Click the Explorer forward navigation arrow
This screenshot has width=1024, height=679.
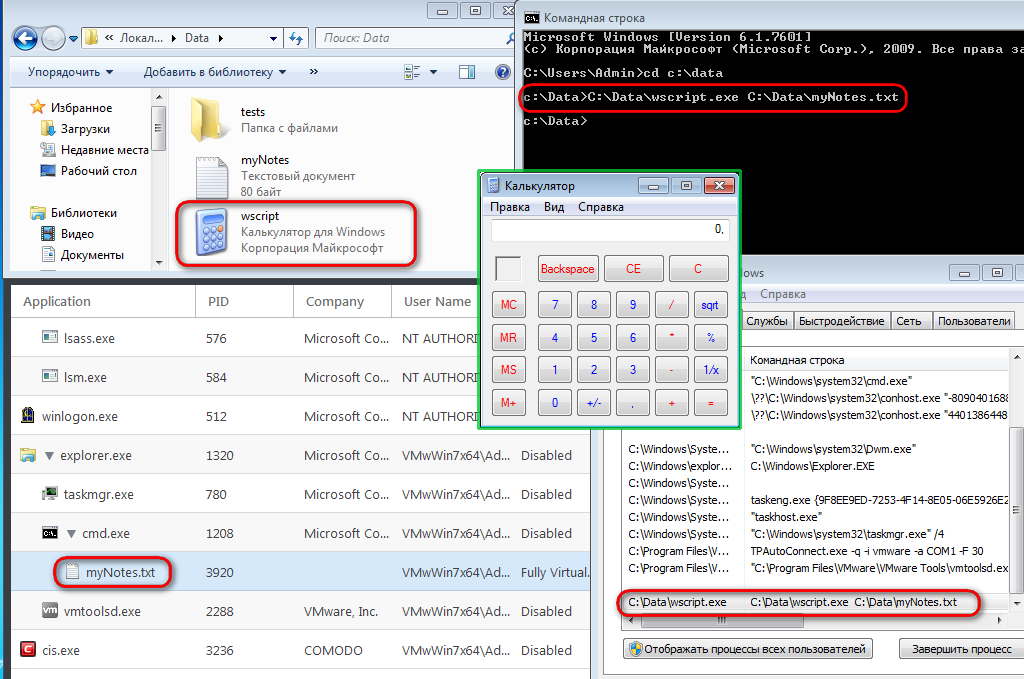click(x=53, y=39)
